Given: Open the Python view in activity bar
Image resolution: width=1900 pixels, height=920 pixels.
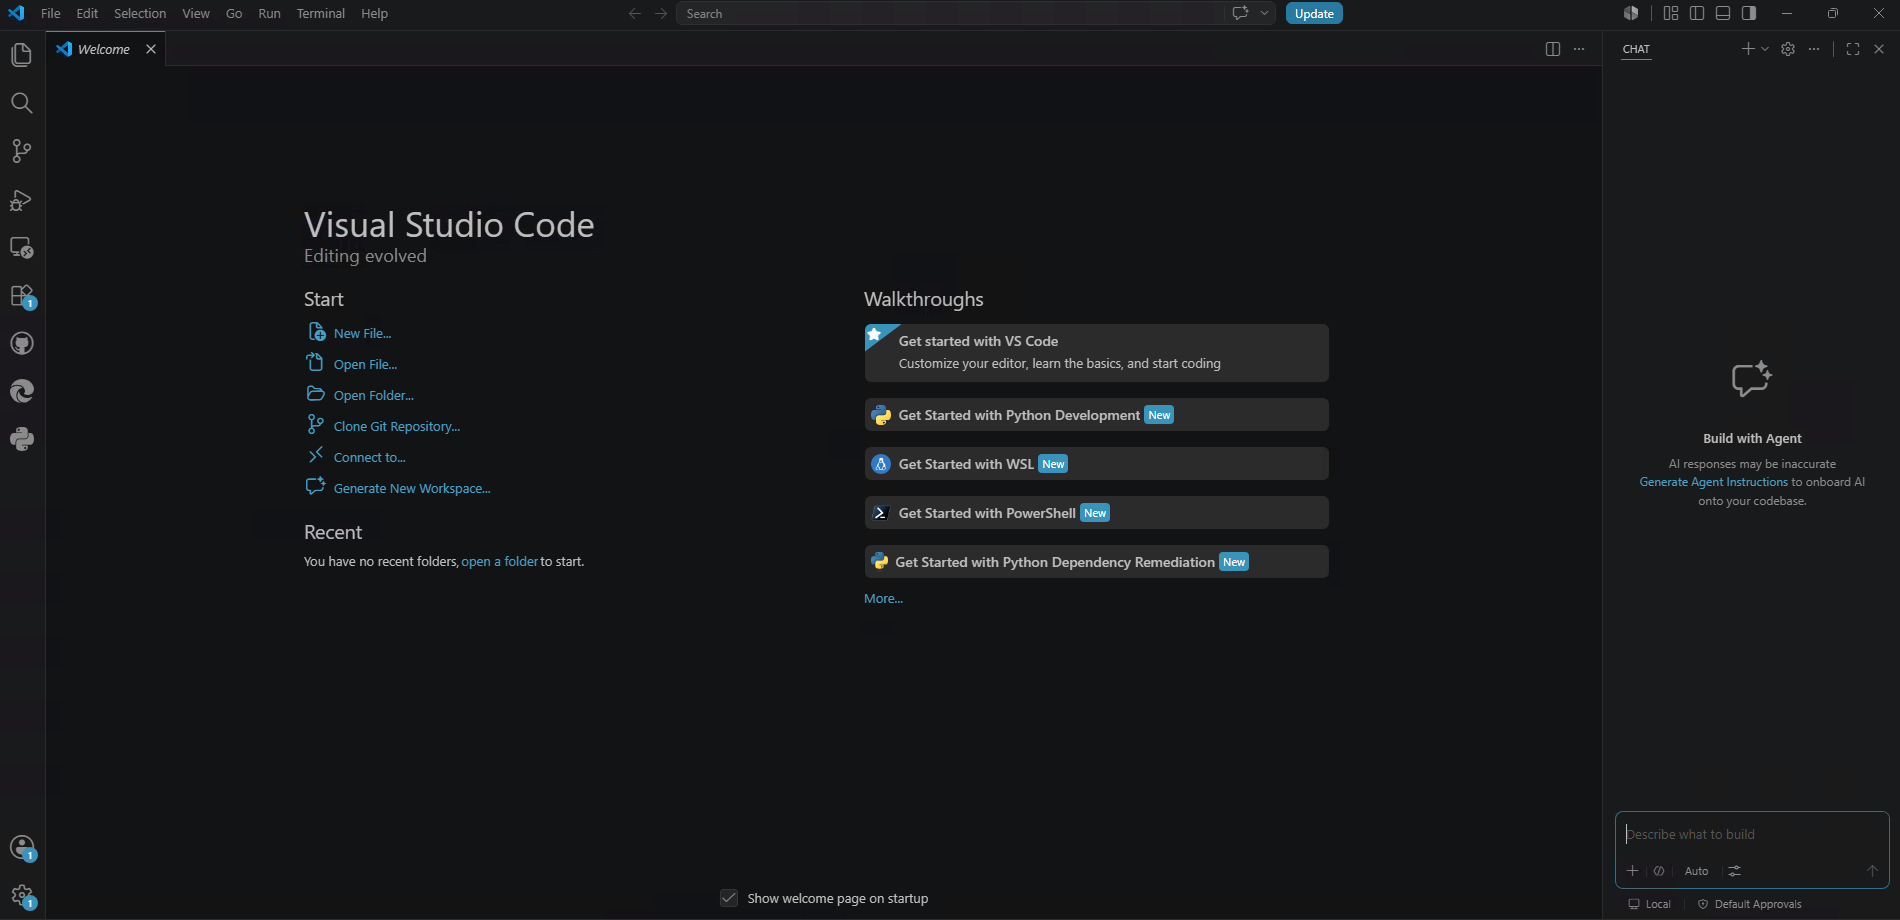Looking at the screenshot, I should (22, 439).
